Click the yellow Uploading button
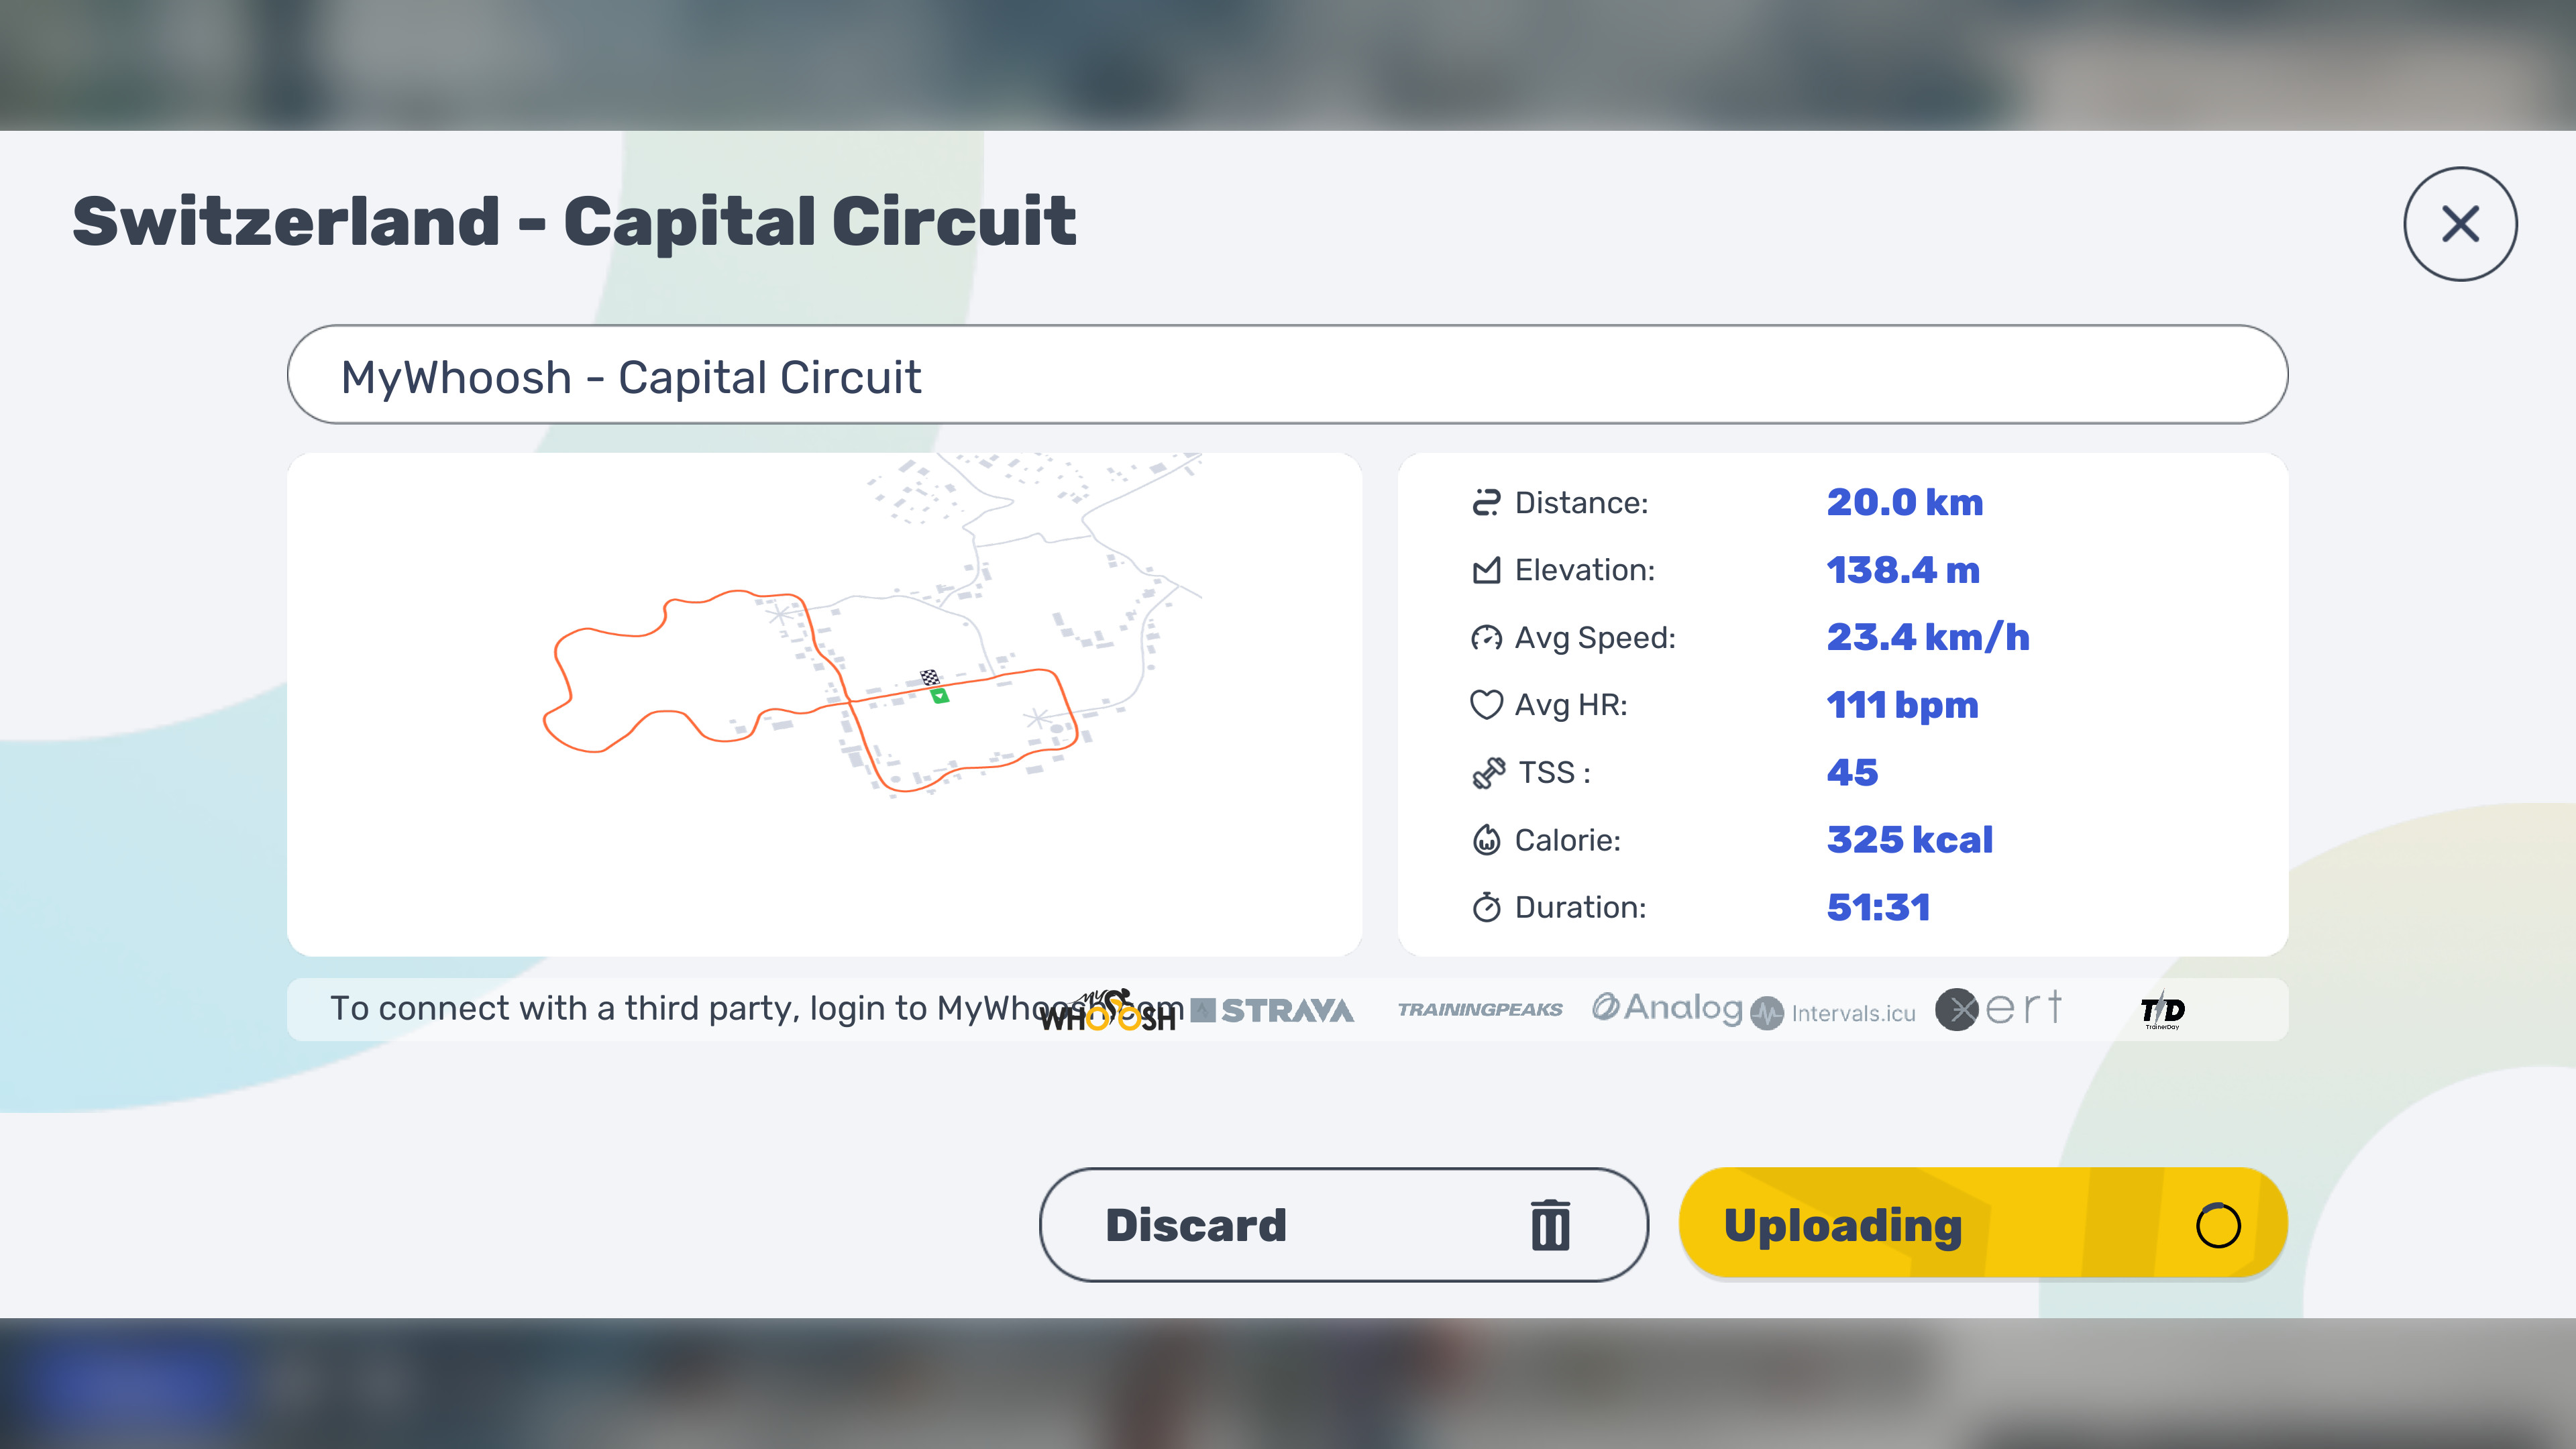Screen dimensions: 2576x1449 (1983, 1224)
